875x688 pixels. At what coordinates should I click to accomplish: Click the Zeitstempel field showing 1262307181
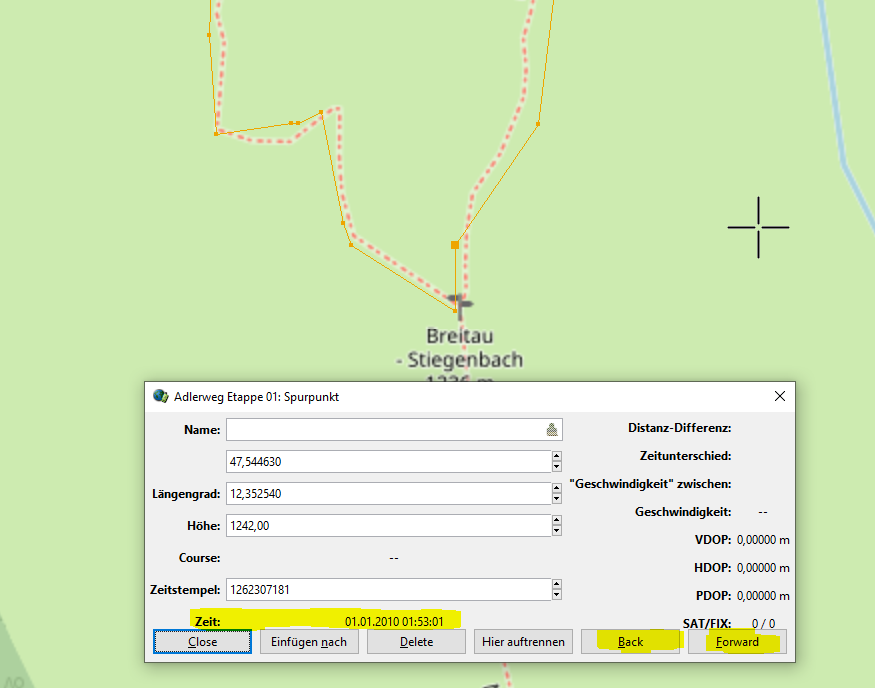pos(389,590)
